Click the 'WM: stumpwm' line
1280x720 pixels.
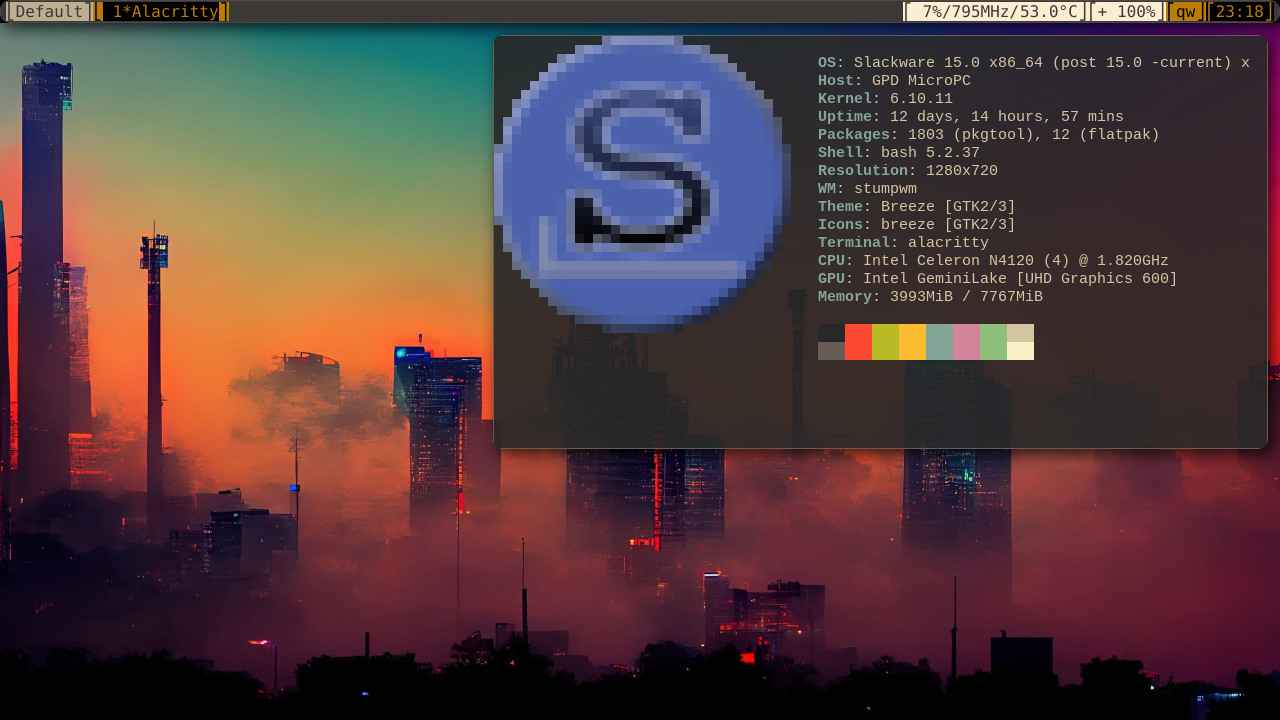point(867,189)
